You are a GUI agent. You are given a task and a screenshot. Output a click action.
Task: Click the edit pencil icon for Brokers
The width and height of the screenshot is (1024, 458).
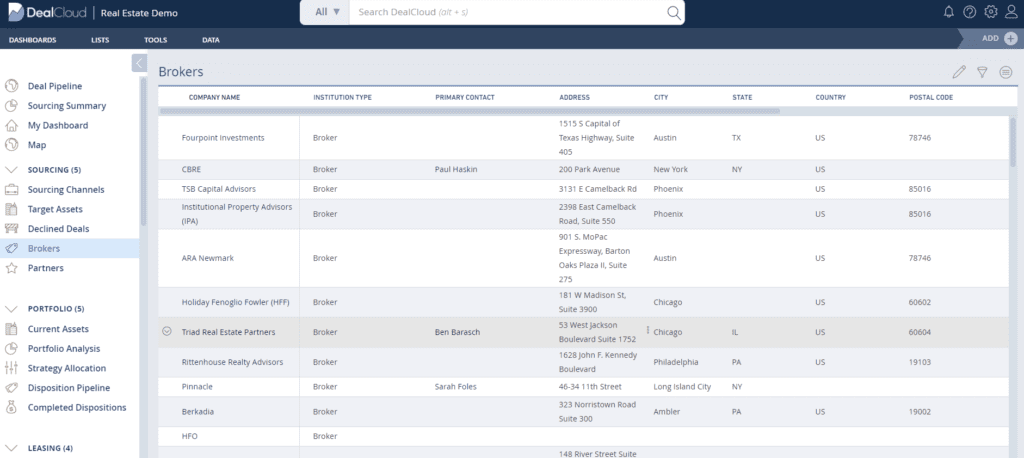[x=959, y=72]
